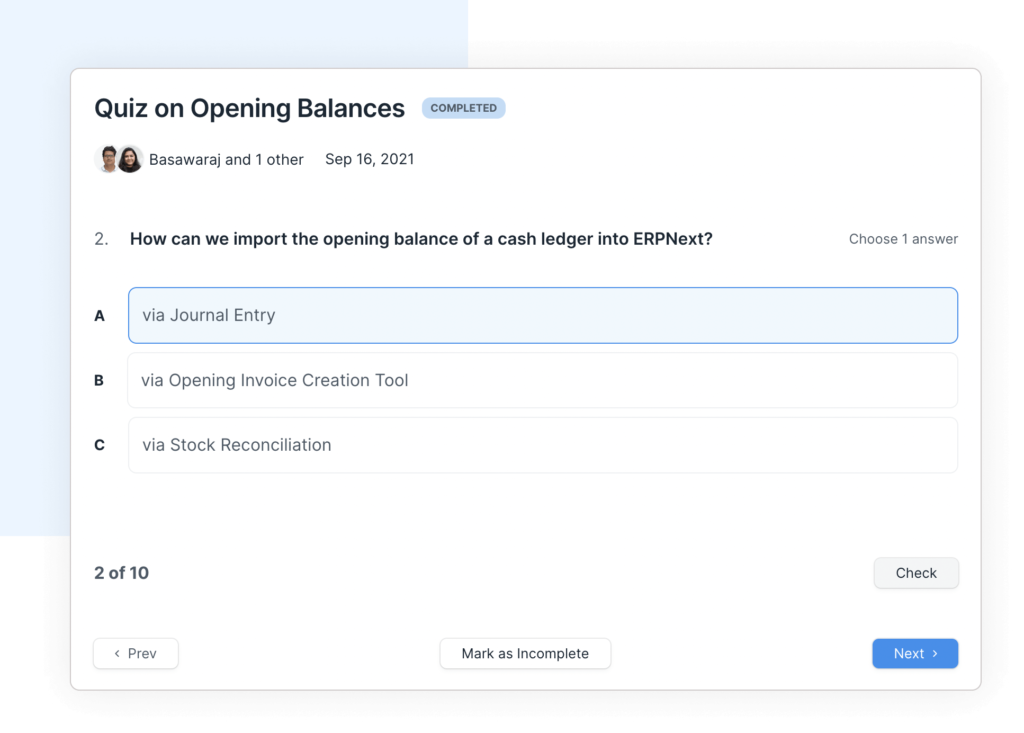Click the letter B option label
Viewport: 1024px width, 733px height.
point(99,380)
